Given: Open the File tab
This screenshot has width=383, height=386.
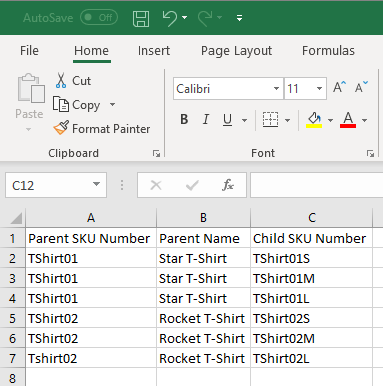Looking at the screenshot, I should click(x=29, y=51).
